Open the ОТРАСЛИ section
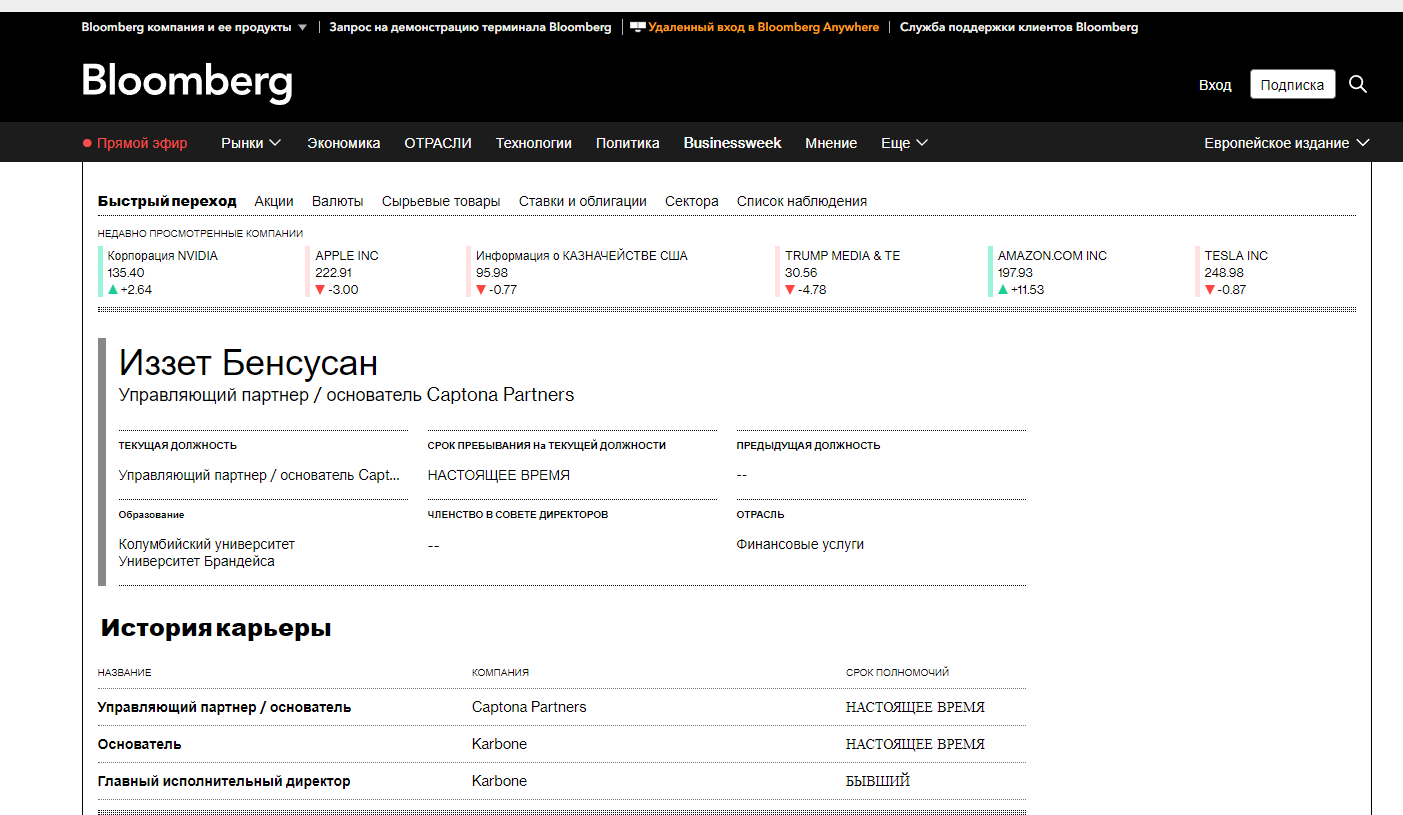The width and height of the screenshot is (1403, 815). tap(438, 143)
